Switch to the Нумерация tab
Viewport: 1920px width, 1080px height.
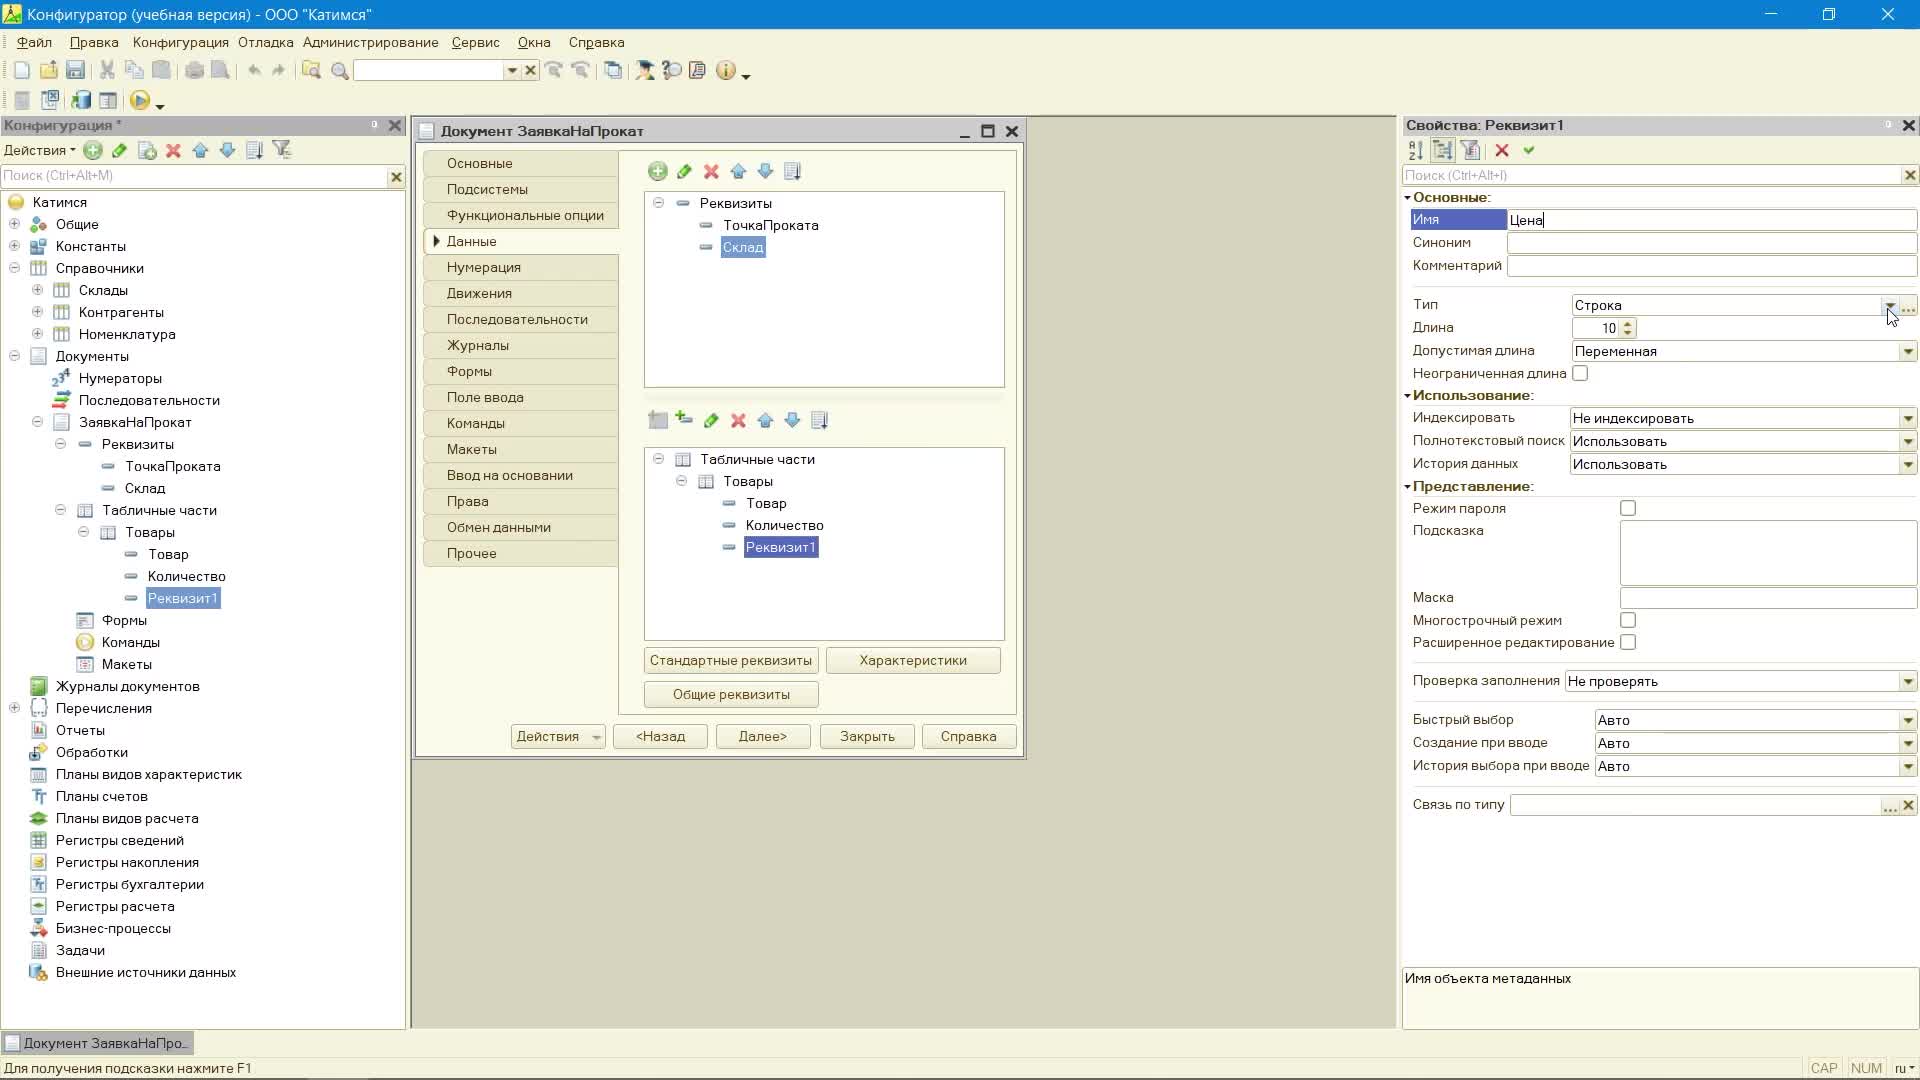pos(521,267)
